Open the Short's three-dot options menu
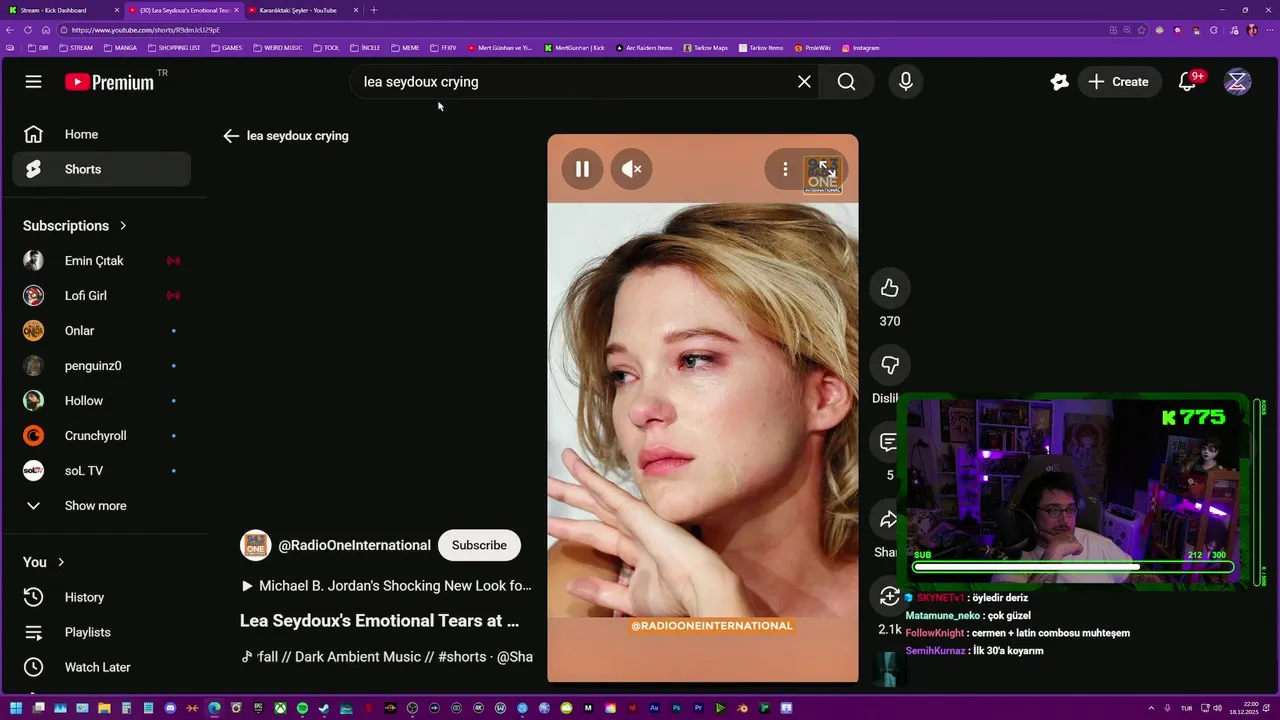The image size is (1280, 720). [x=785, y=169]
